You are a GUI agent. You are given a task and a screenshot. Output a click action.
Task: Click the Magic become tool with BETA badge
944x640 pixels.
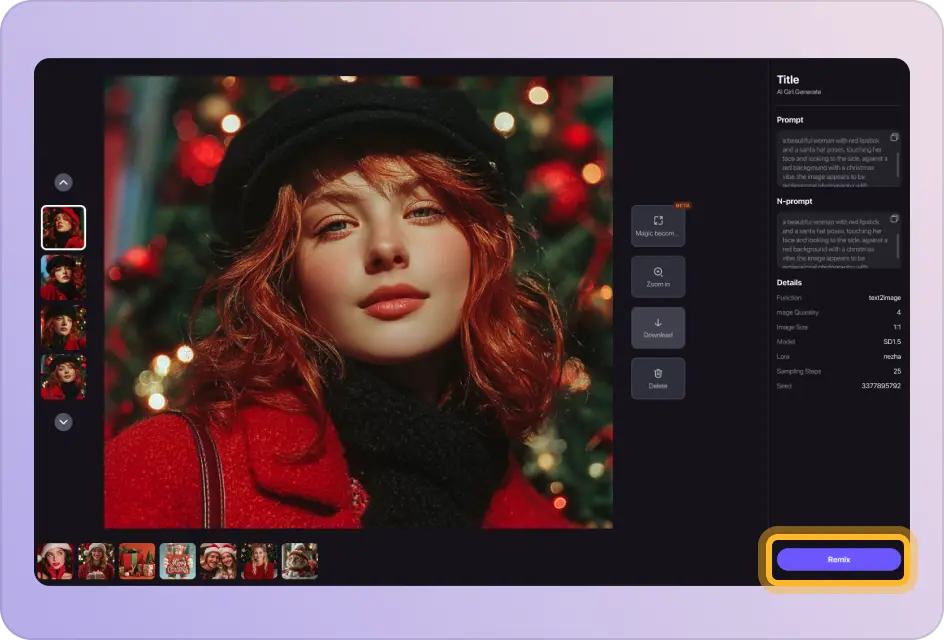(658, 226)
